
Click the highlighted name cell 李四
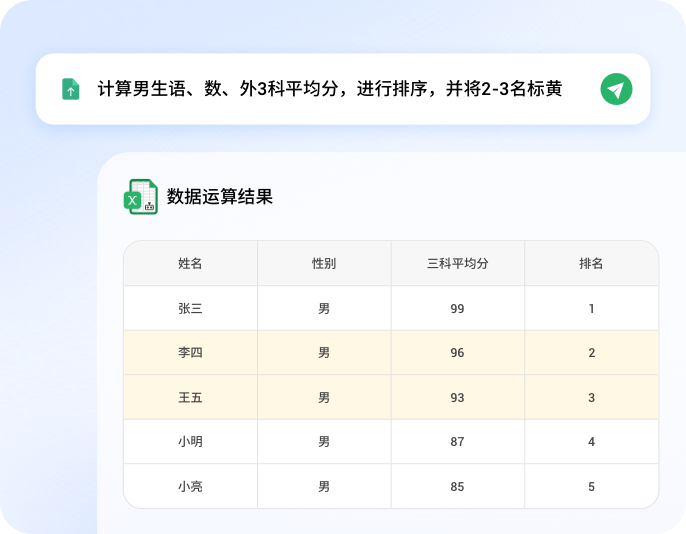[x=190, y=353]
